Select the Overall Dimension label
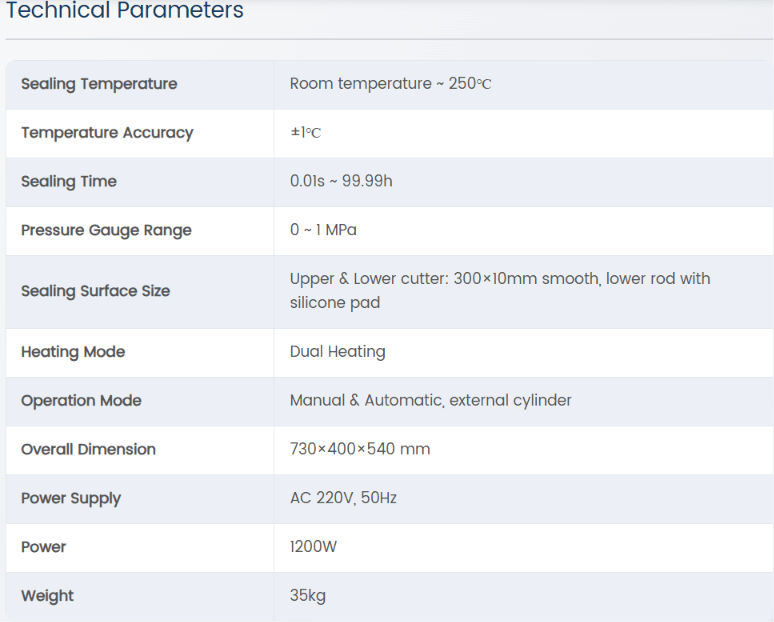 [88, 450]
